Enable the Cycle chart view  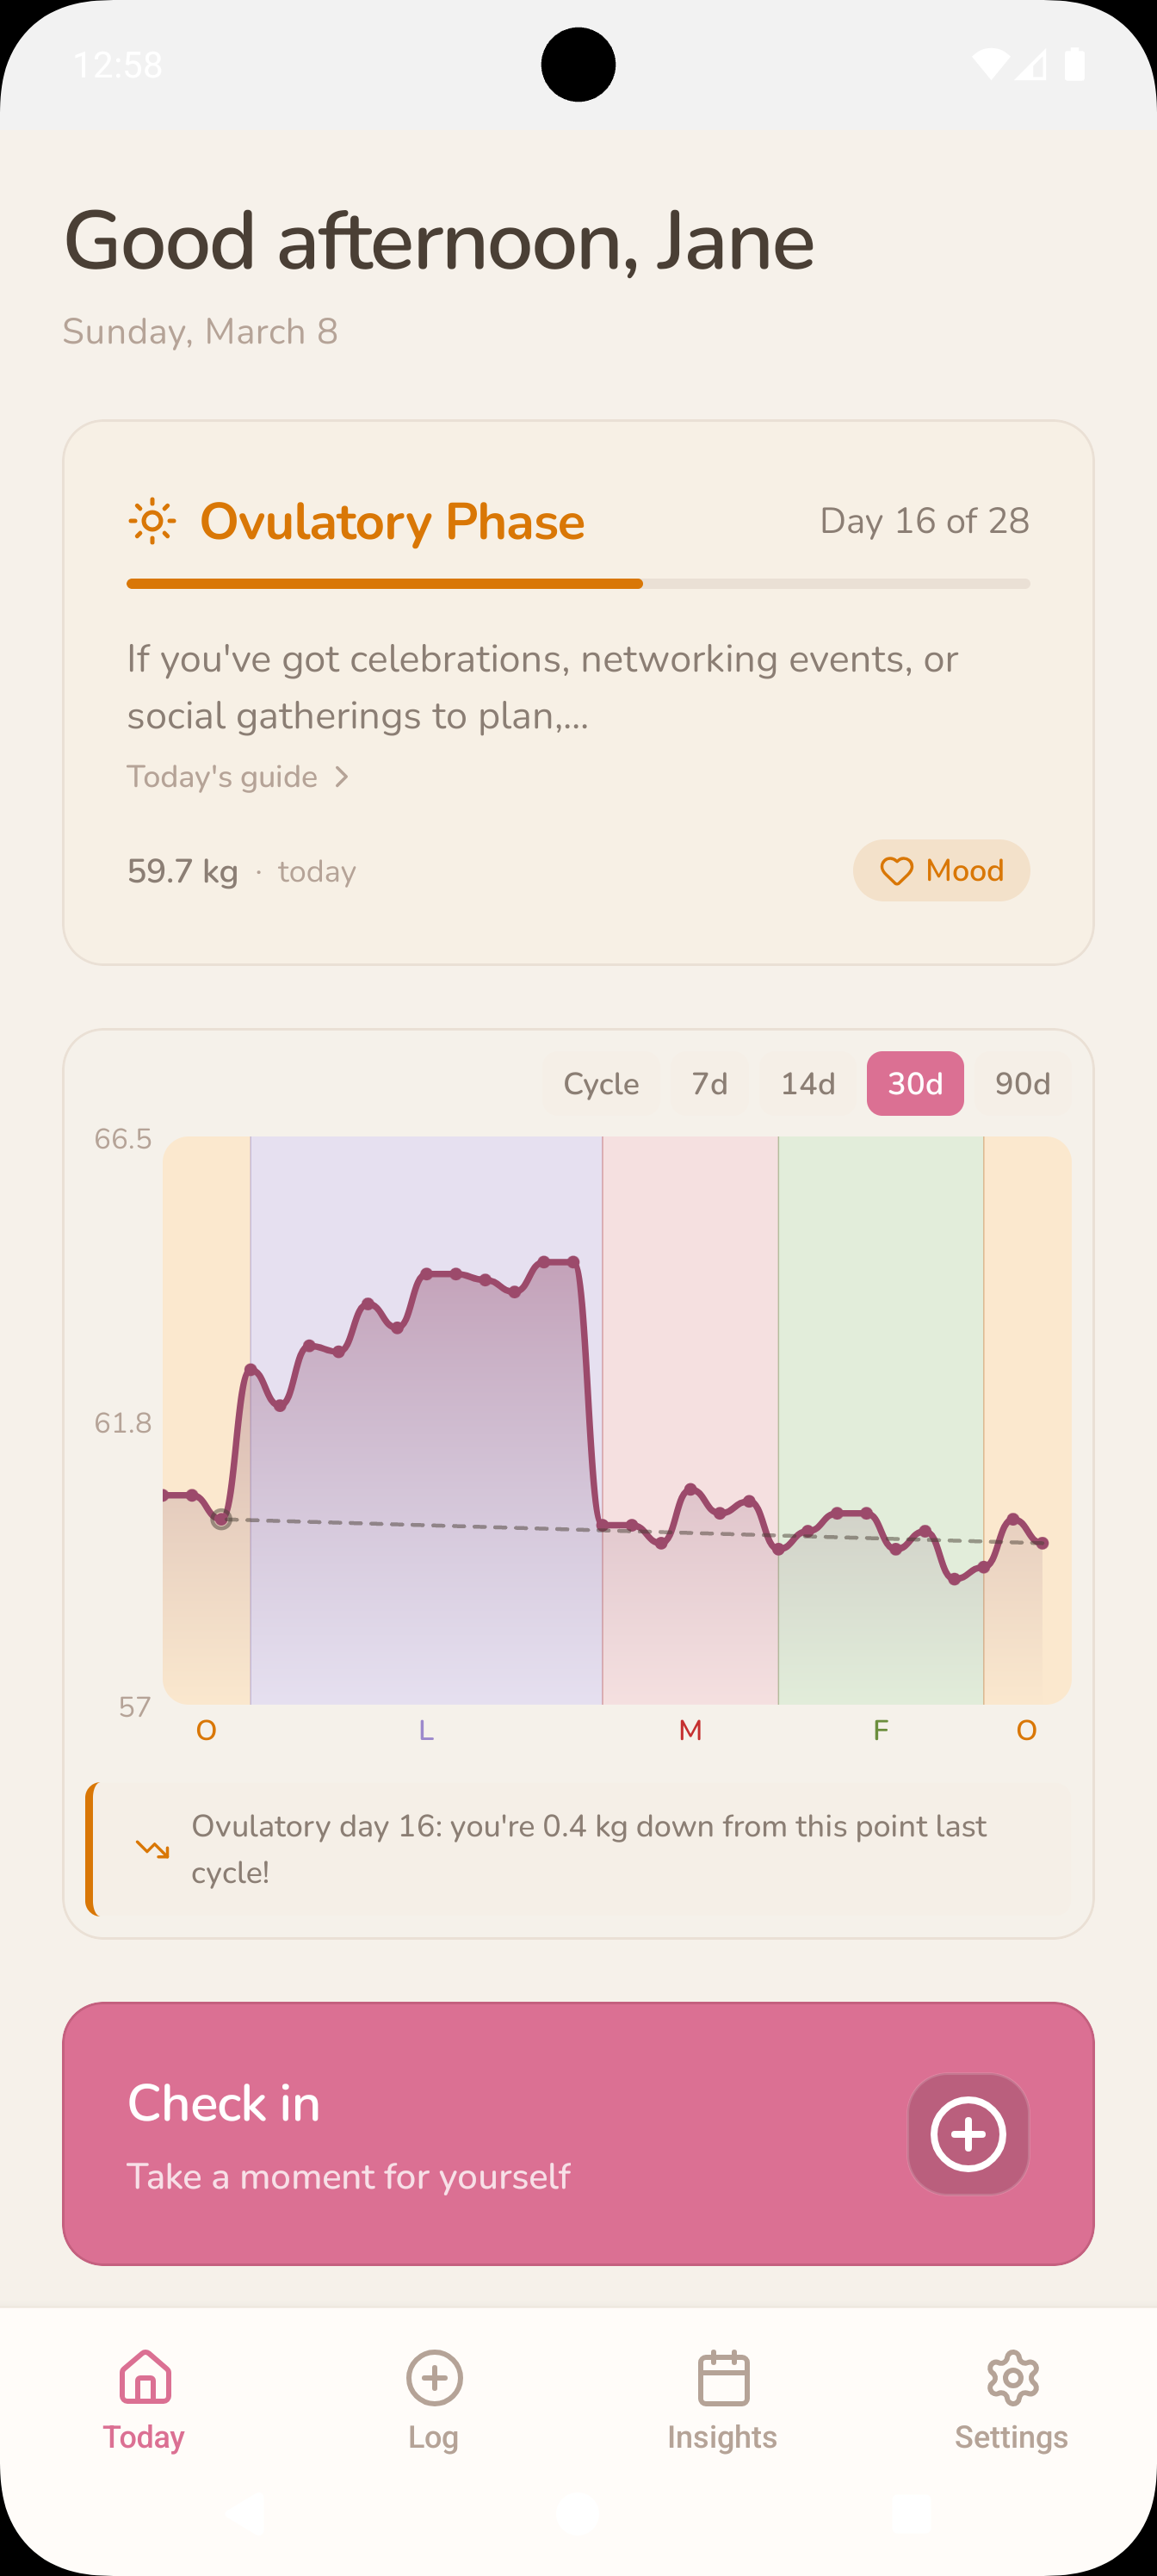[601, 1083]
